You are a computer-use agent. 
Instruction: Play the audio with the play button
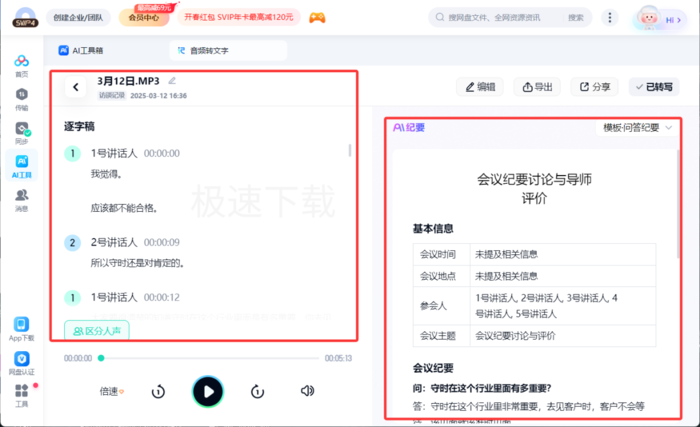pyautogui.click(x=208, y=392)
